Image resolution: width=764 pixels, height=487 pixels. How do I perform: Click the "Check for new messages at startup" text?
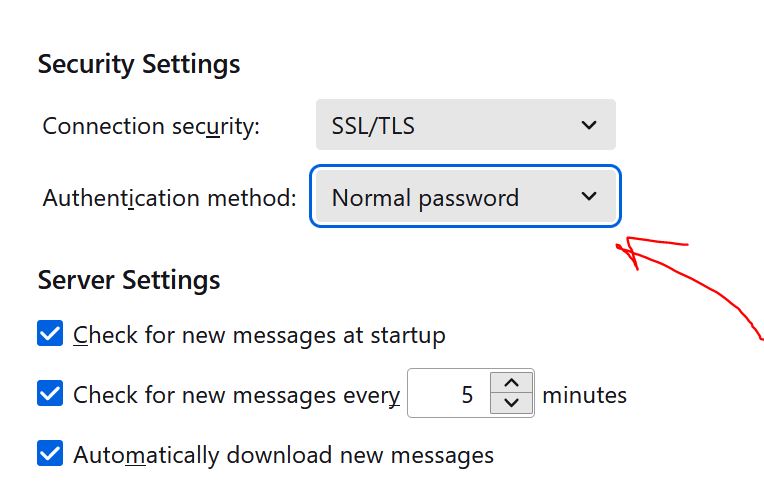click(x=259, y=335)
